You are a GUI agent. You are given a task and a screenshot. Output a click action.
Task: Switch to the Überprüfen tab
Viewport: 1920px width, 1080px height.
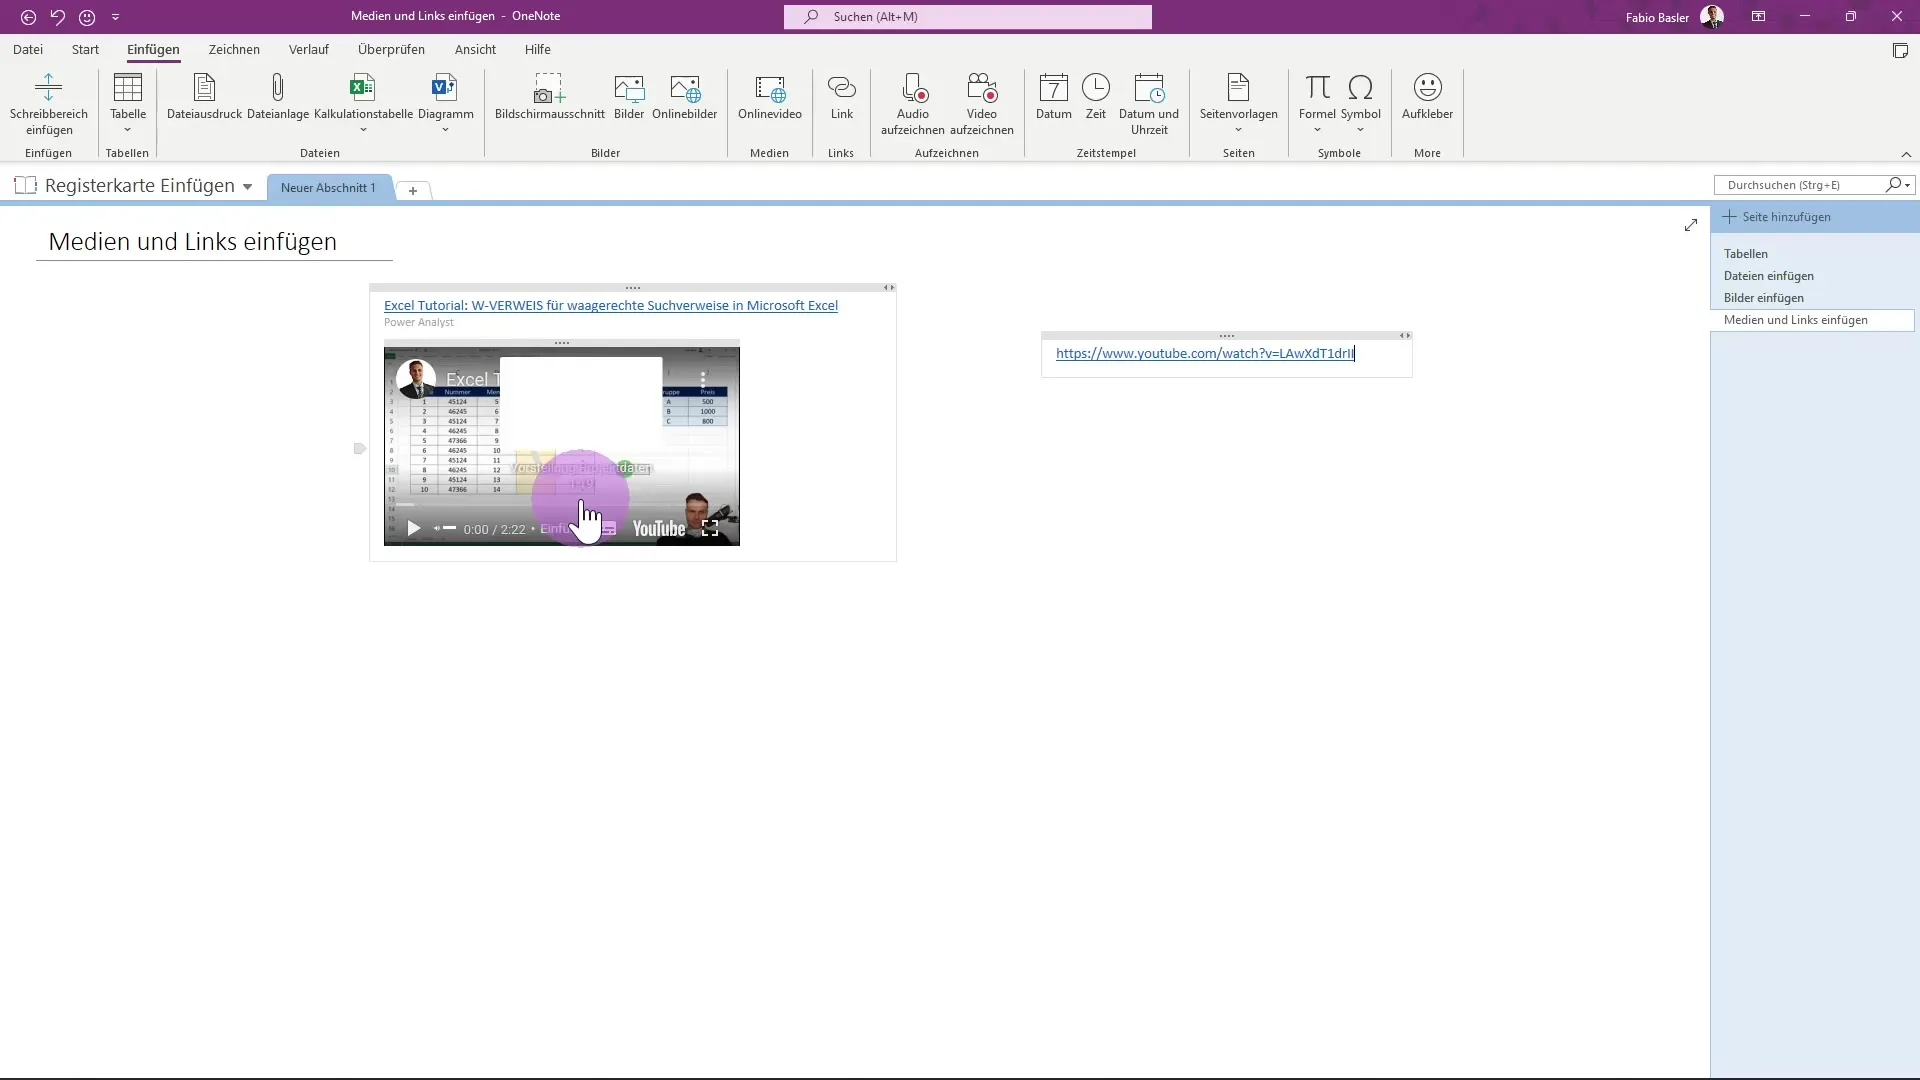tap(391, 49)
